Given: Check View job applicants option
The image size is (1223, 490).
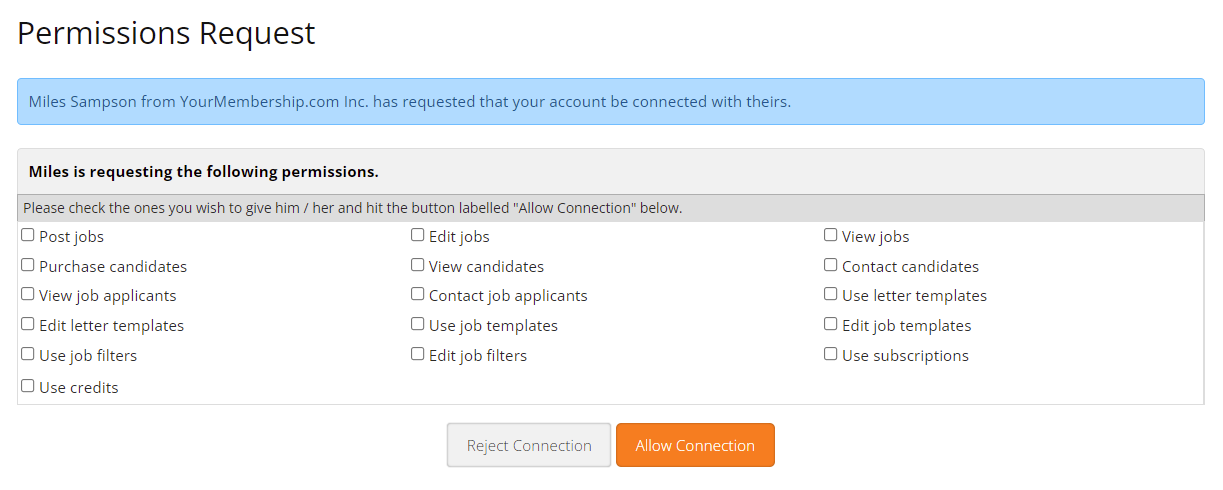Looking at the screenshot, I should point(28,295).
